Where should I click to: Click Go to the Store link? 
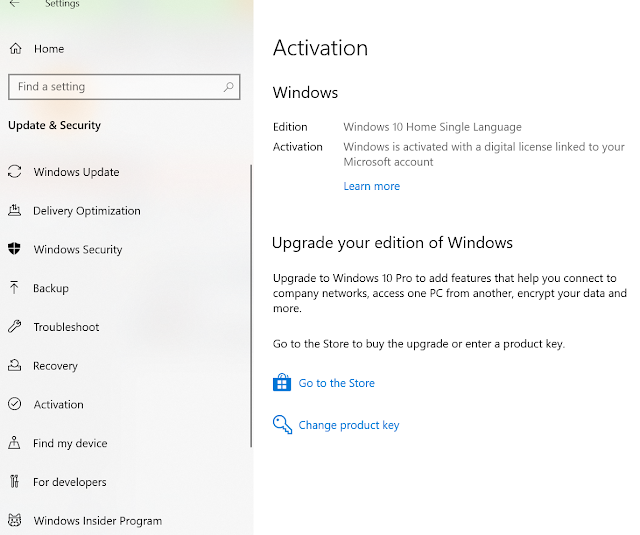click(x=336, y=383)
